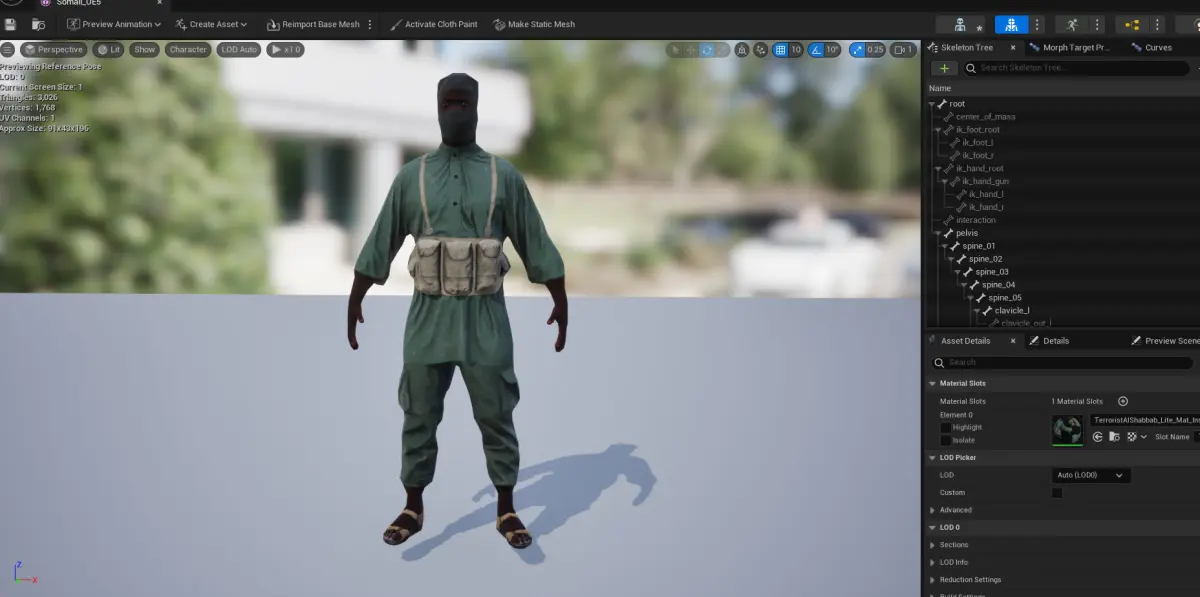Select the pelvis bone
1200x597 pixels.
[967, 233]
